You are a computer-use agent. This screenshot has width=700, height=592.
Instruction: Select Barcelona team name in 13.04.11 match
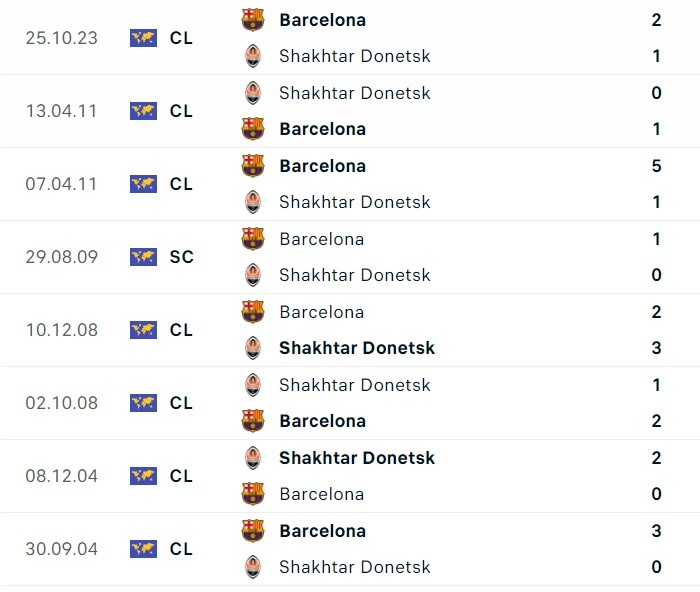coord(322,129)
